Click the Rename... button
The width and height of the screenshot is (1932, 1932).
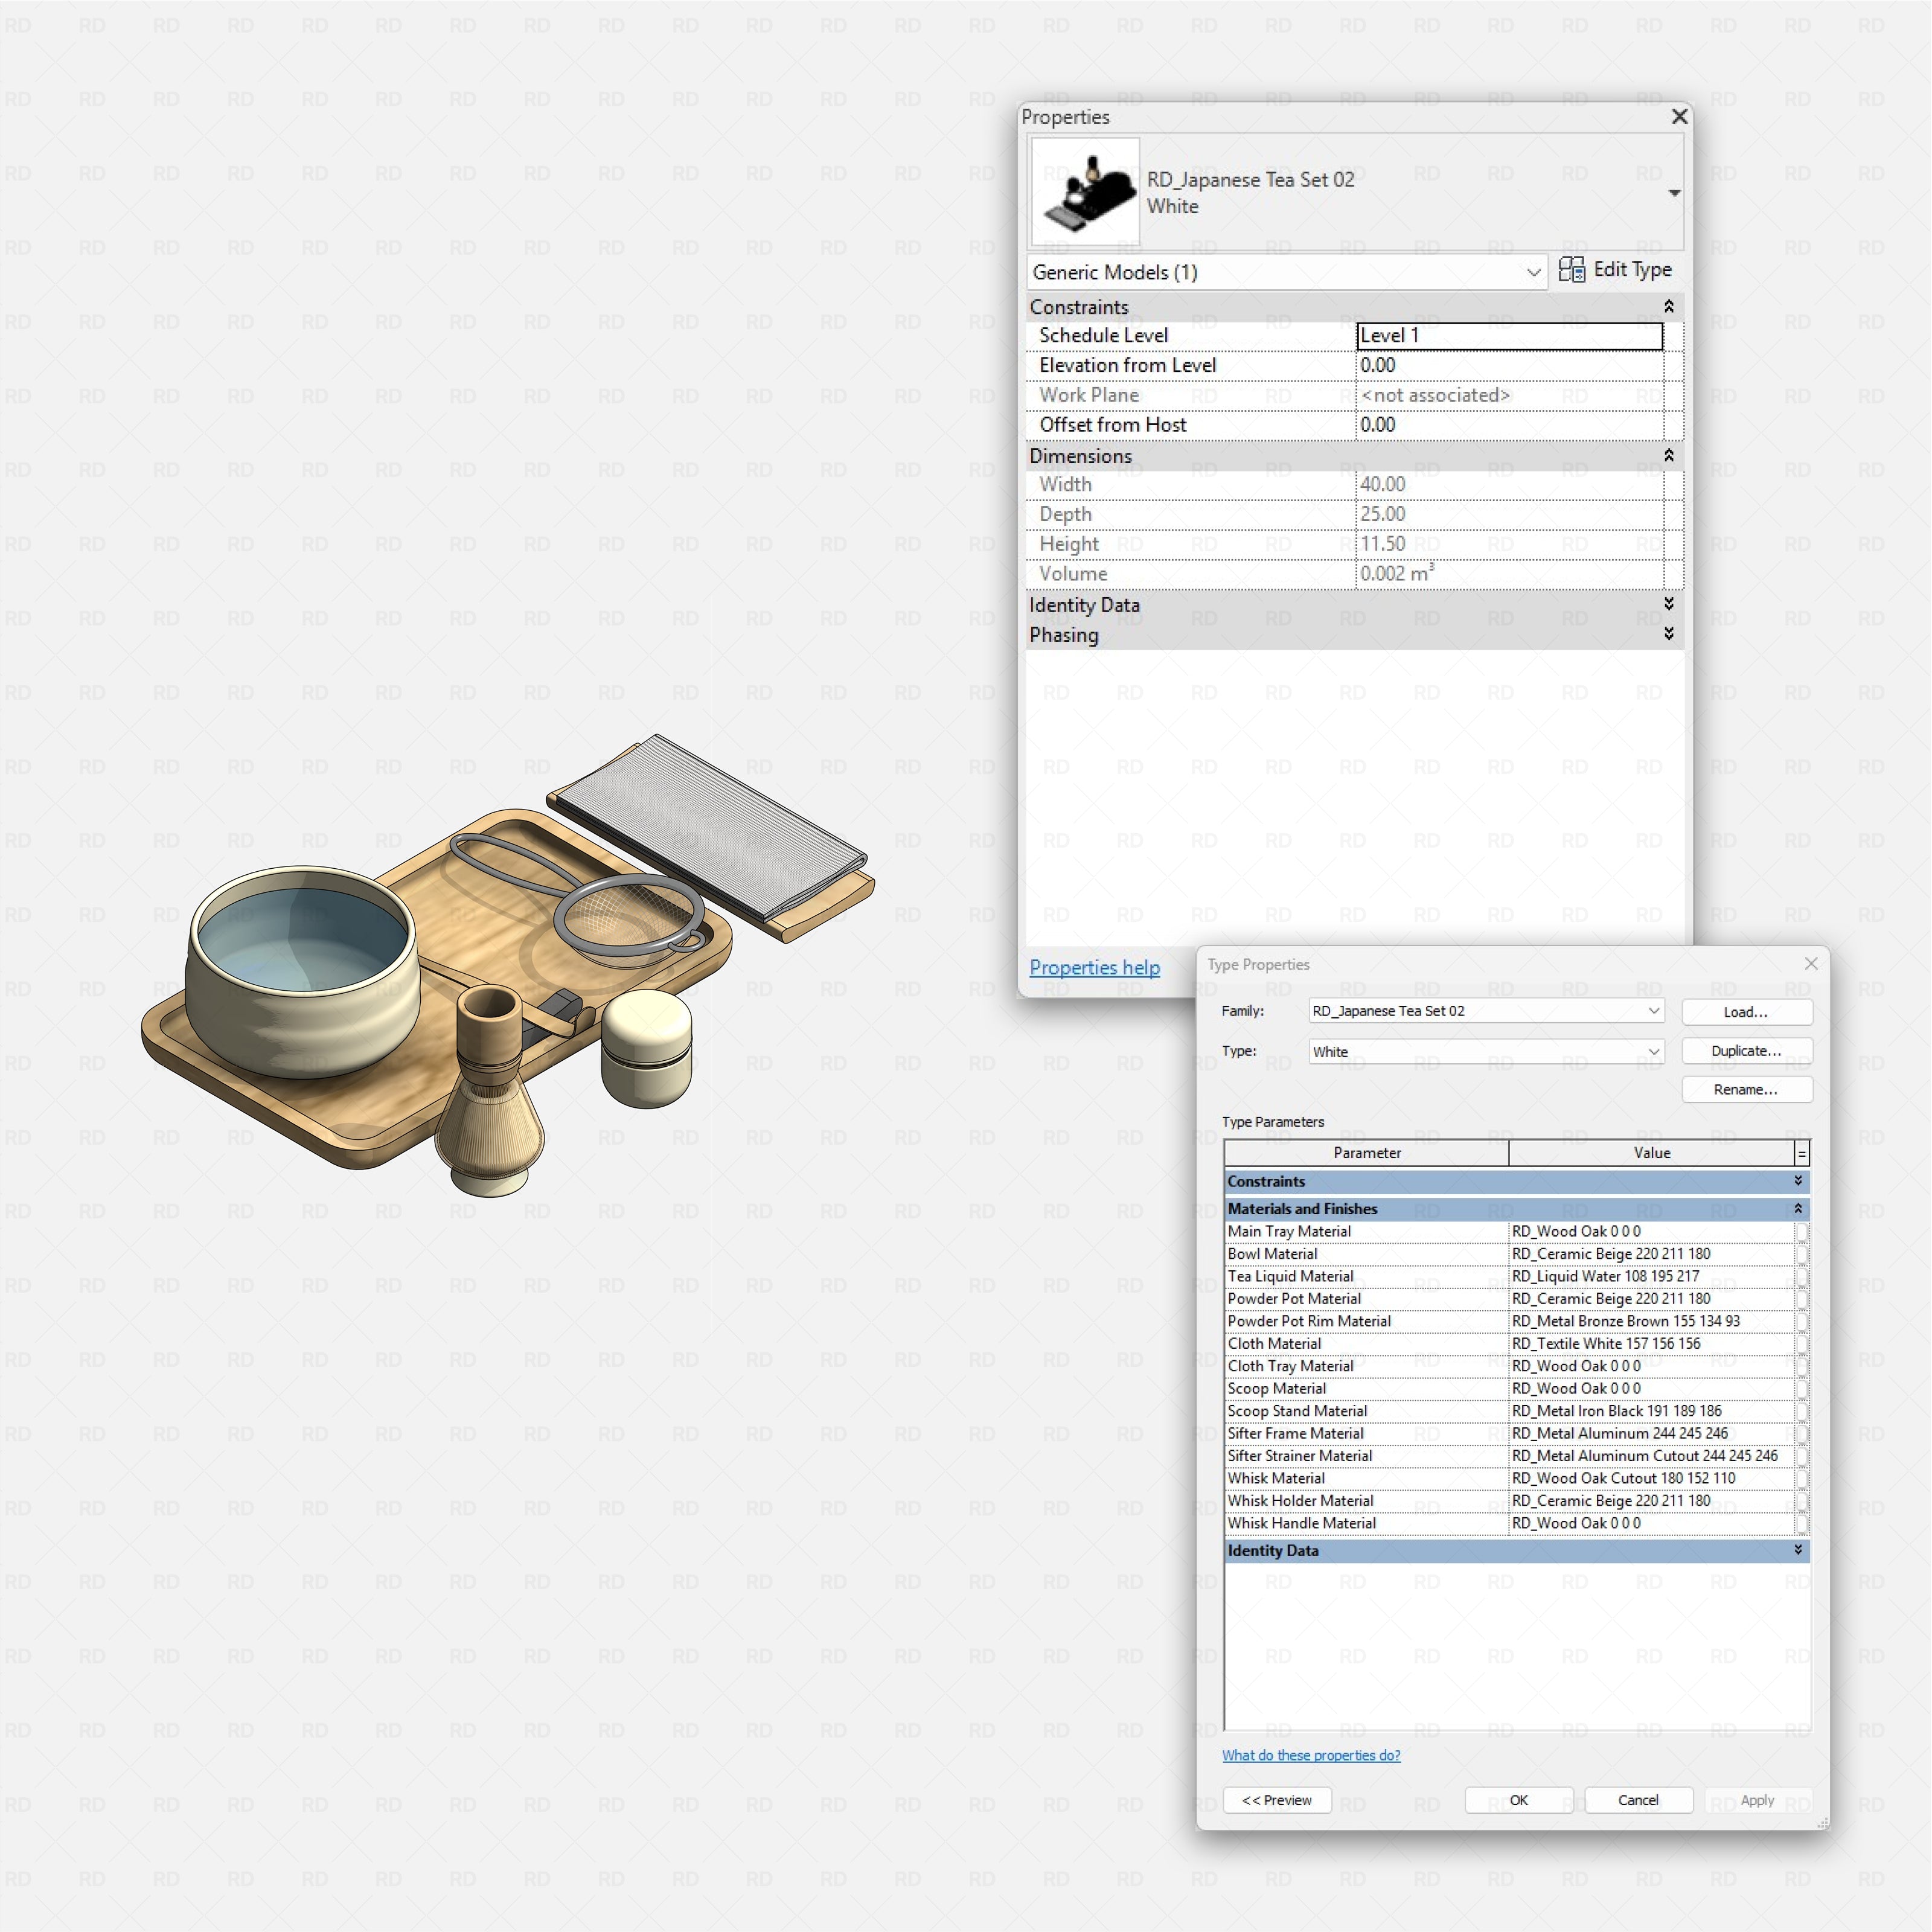(x=1747, y=1090)
